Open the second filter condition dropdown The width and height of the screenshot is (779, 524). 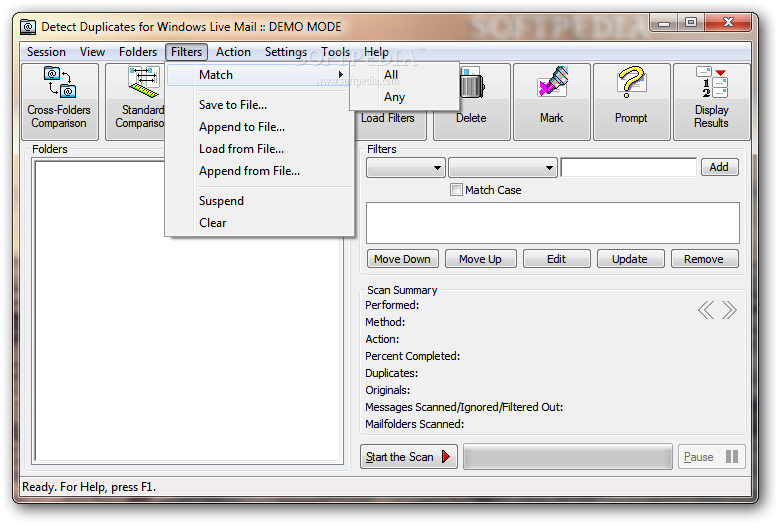tap(502, 167)
